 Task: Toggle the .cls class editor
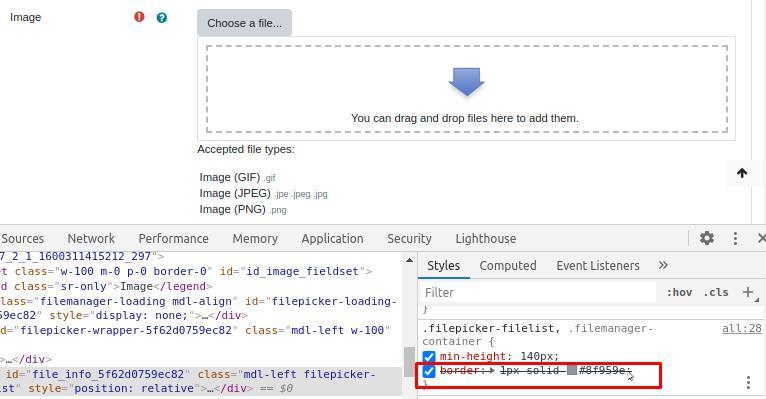716,293
